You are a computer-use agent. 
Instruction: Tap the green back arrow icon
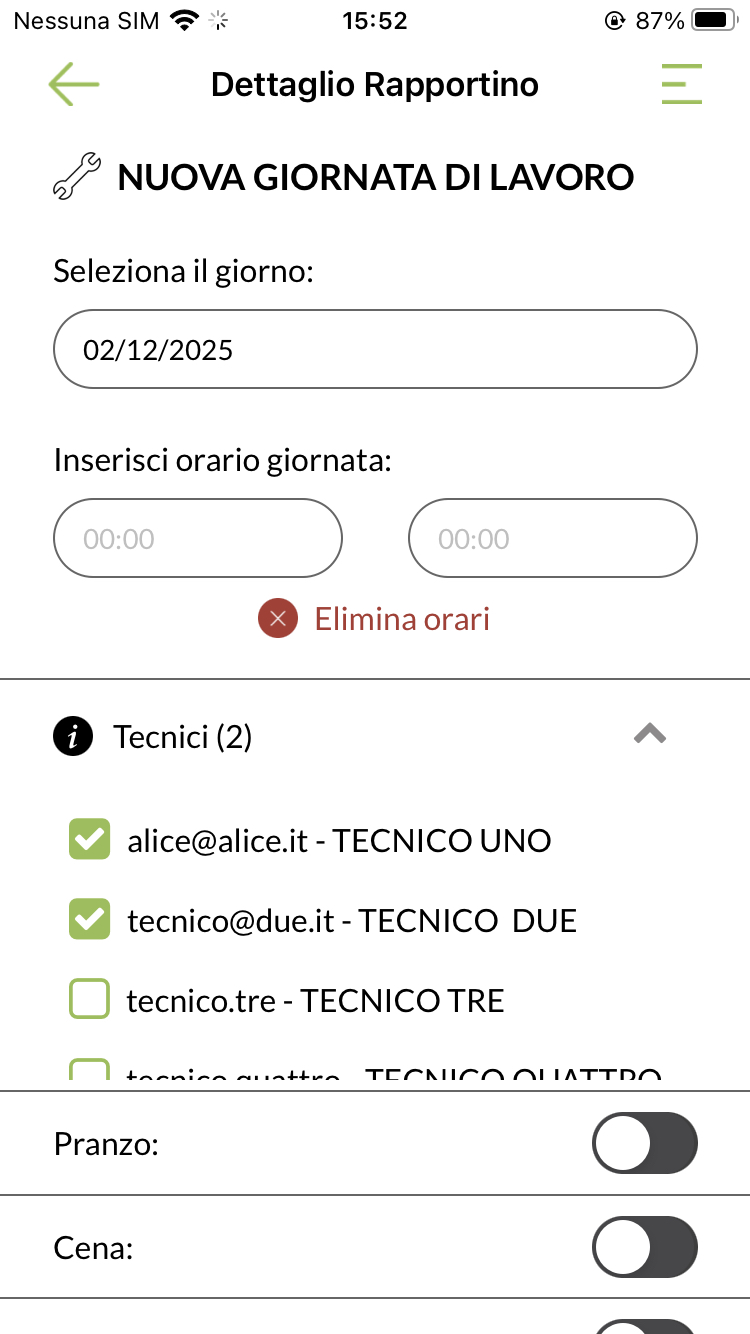point(74,85)
